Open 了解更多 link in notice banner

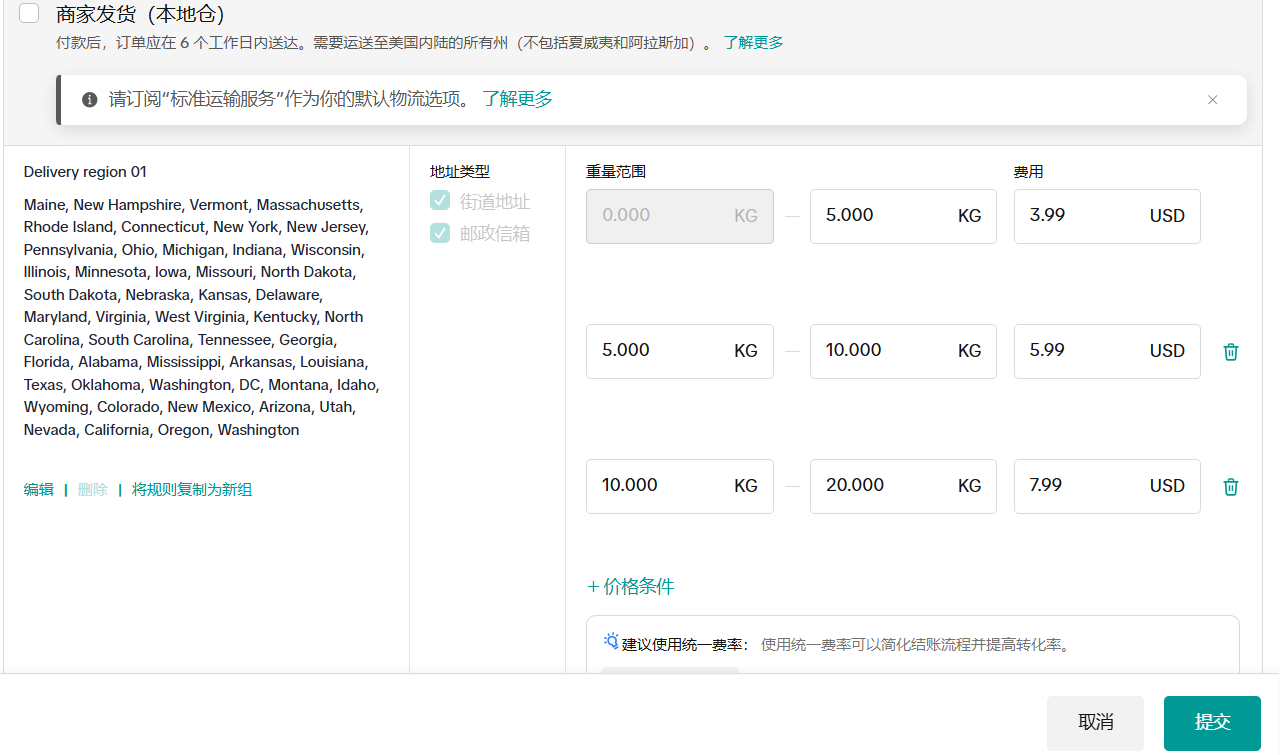point(517,99)
